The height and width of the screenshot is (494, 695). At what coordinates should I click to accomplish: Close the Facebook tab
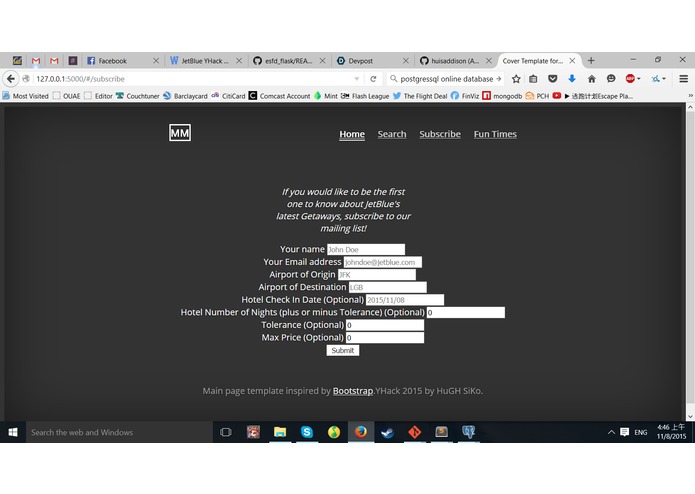156,61
